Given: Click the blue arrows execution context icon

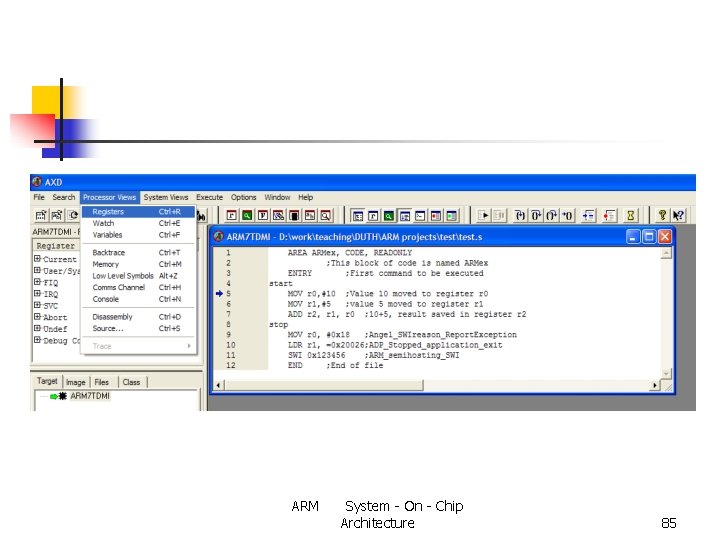Looking at the screenshot, I should [588, 215].
